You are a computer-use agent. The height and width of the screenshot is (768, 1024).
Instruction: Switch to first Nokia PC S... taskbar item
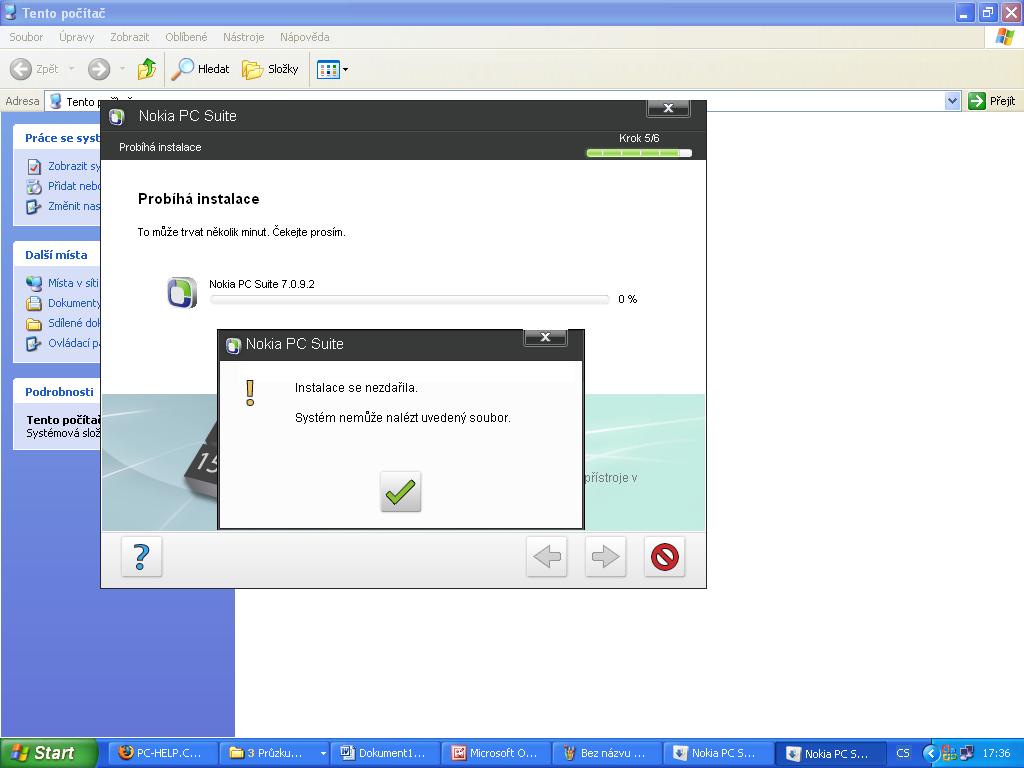717,753
